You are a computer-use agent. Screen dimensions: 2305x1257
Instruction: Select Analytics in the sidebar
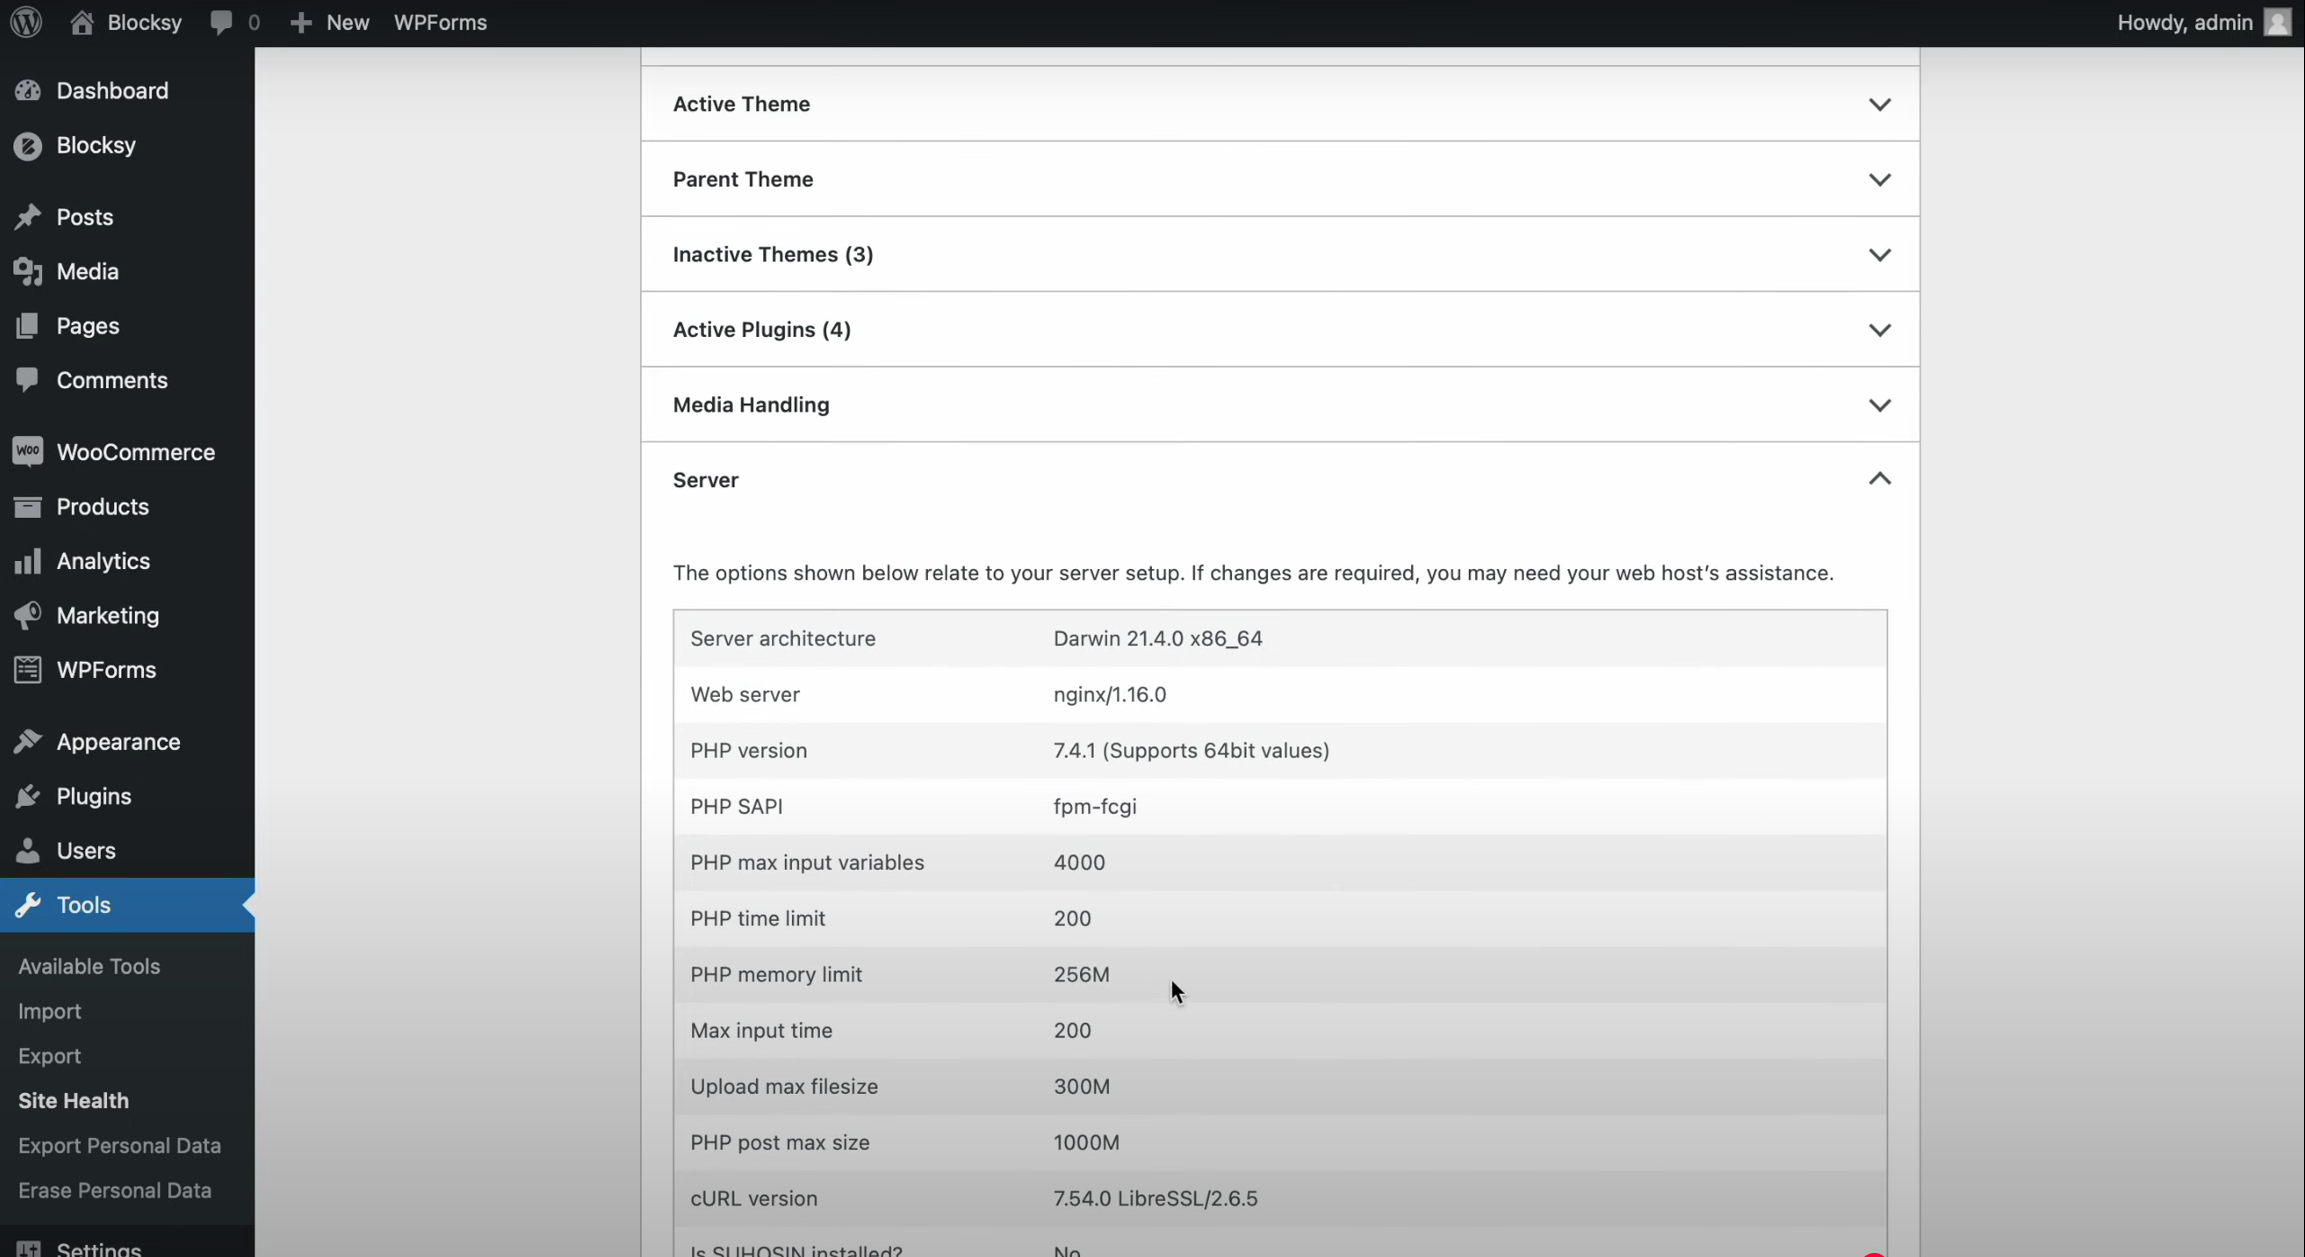tap(103, 561)
